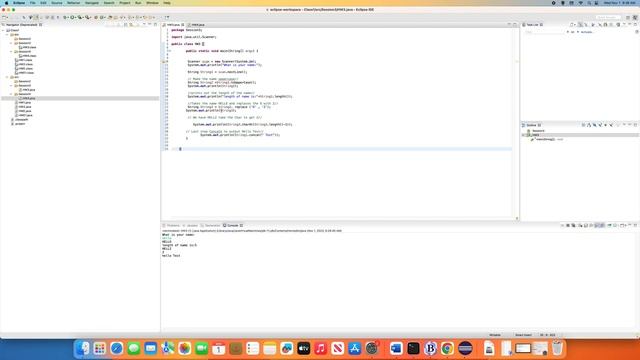
Task: Click Clear Console icon in Console toolbar
Action: (x=580, y=225)
